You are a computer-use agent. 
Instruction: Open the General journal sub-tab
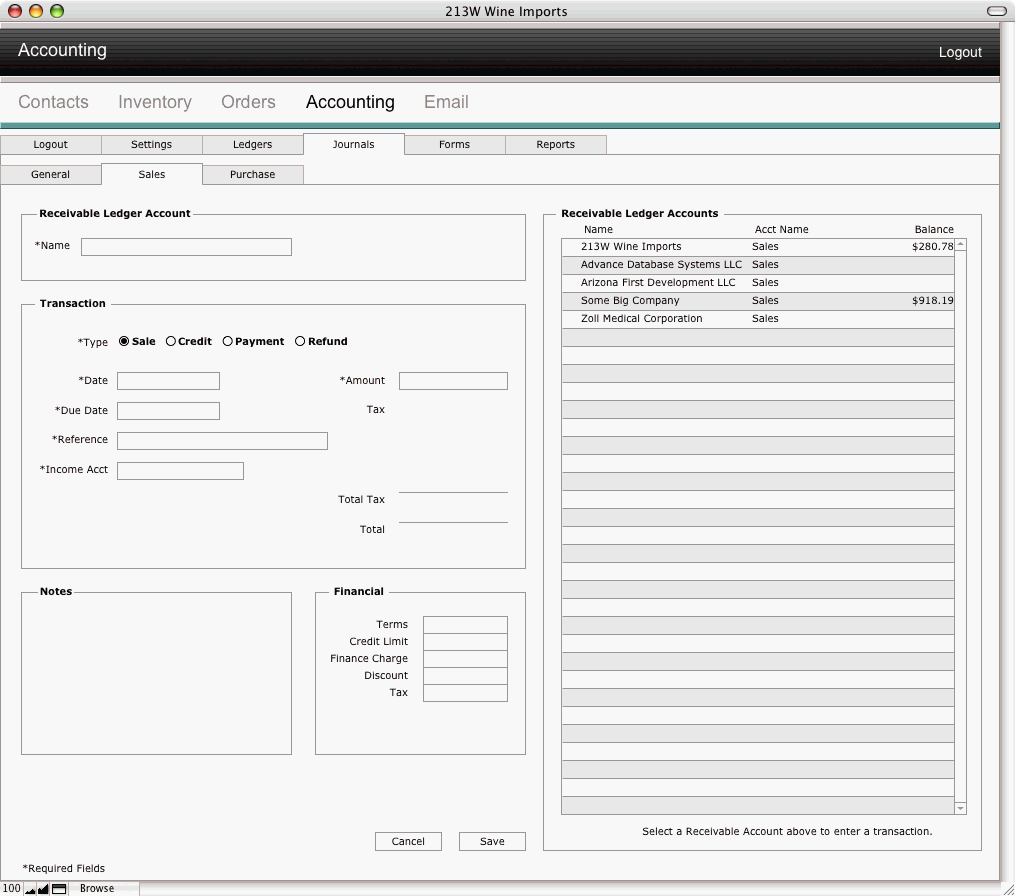coord(50,174)
